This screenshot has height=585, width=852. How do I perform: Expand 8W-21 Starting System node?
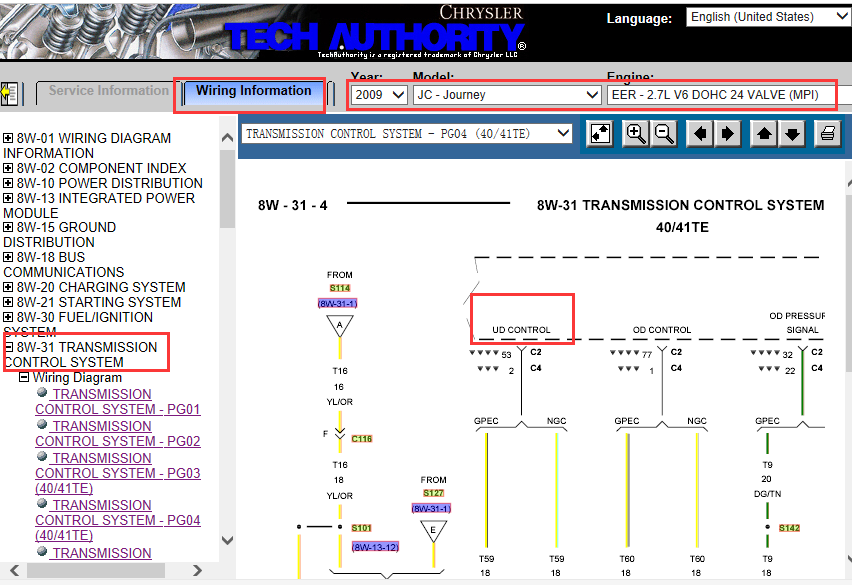(8, 302)
